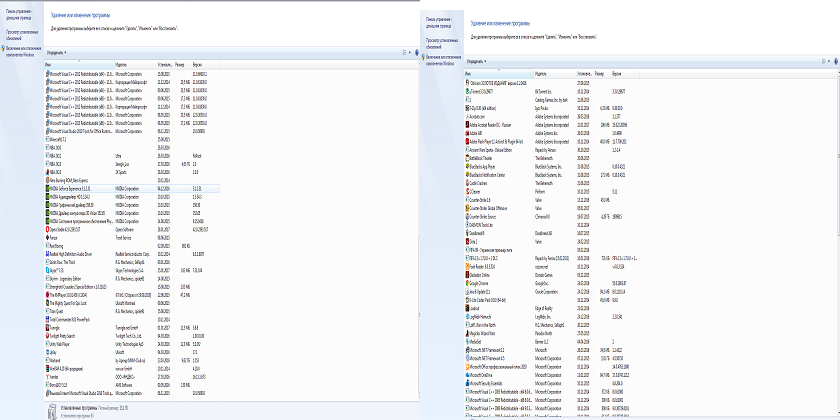Click the Realtek High Definition Audio Driver icon
Screen dimensions: 840x420
47,254
